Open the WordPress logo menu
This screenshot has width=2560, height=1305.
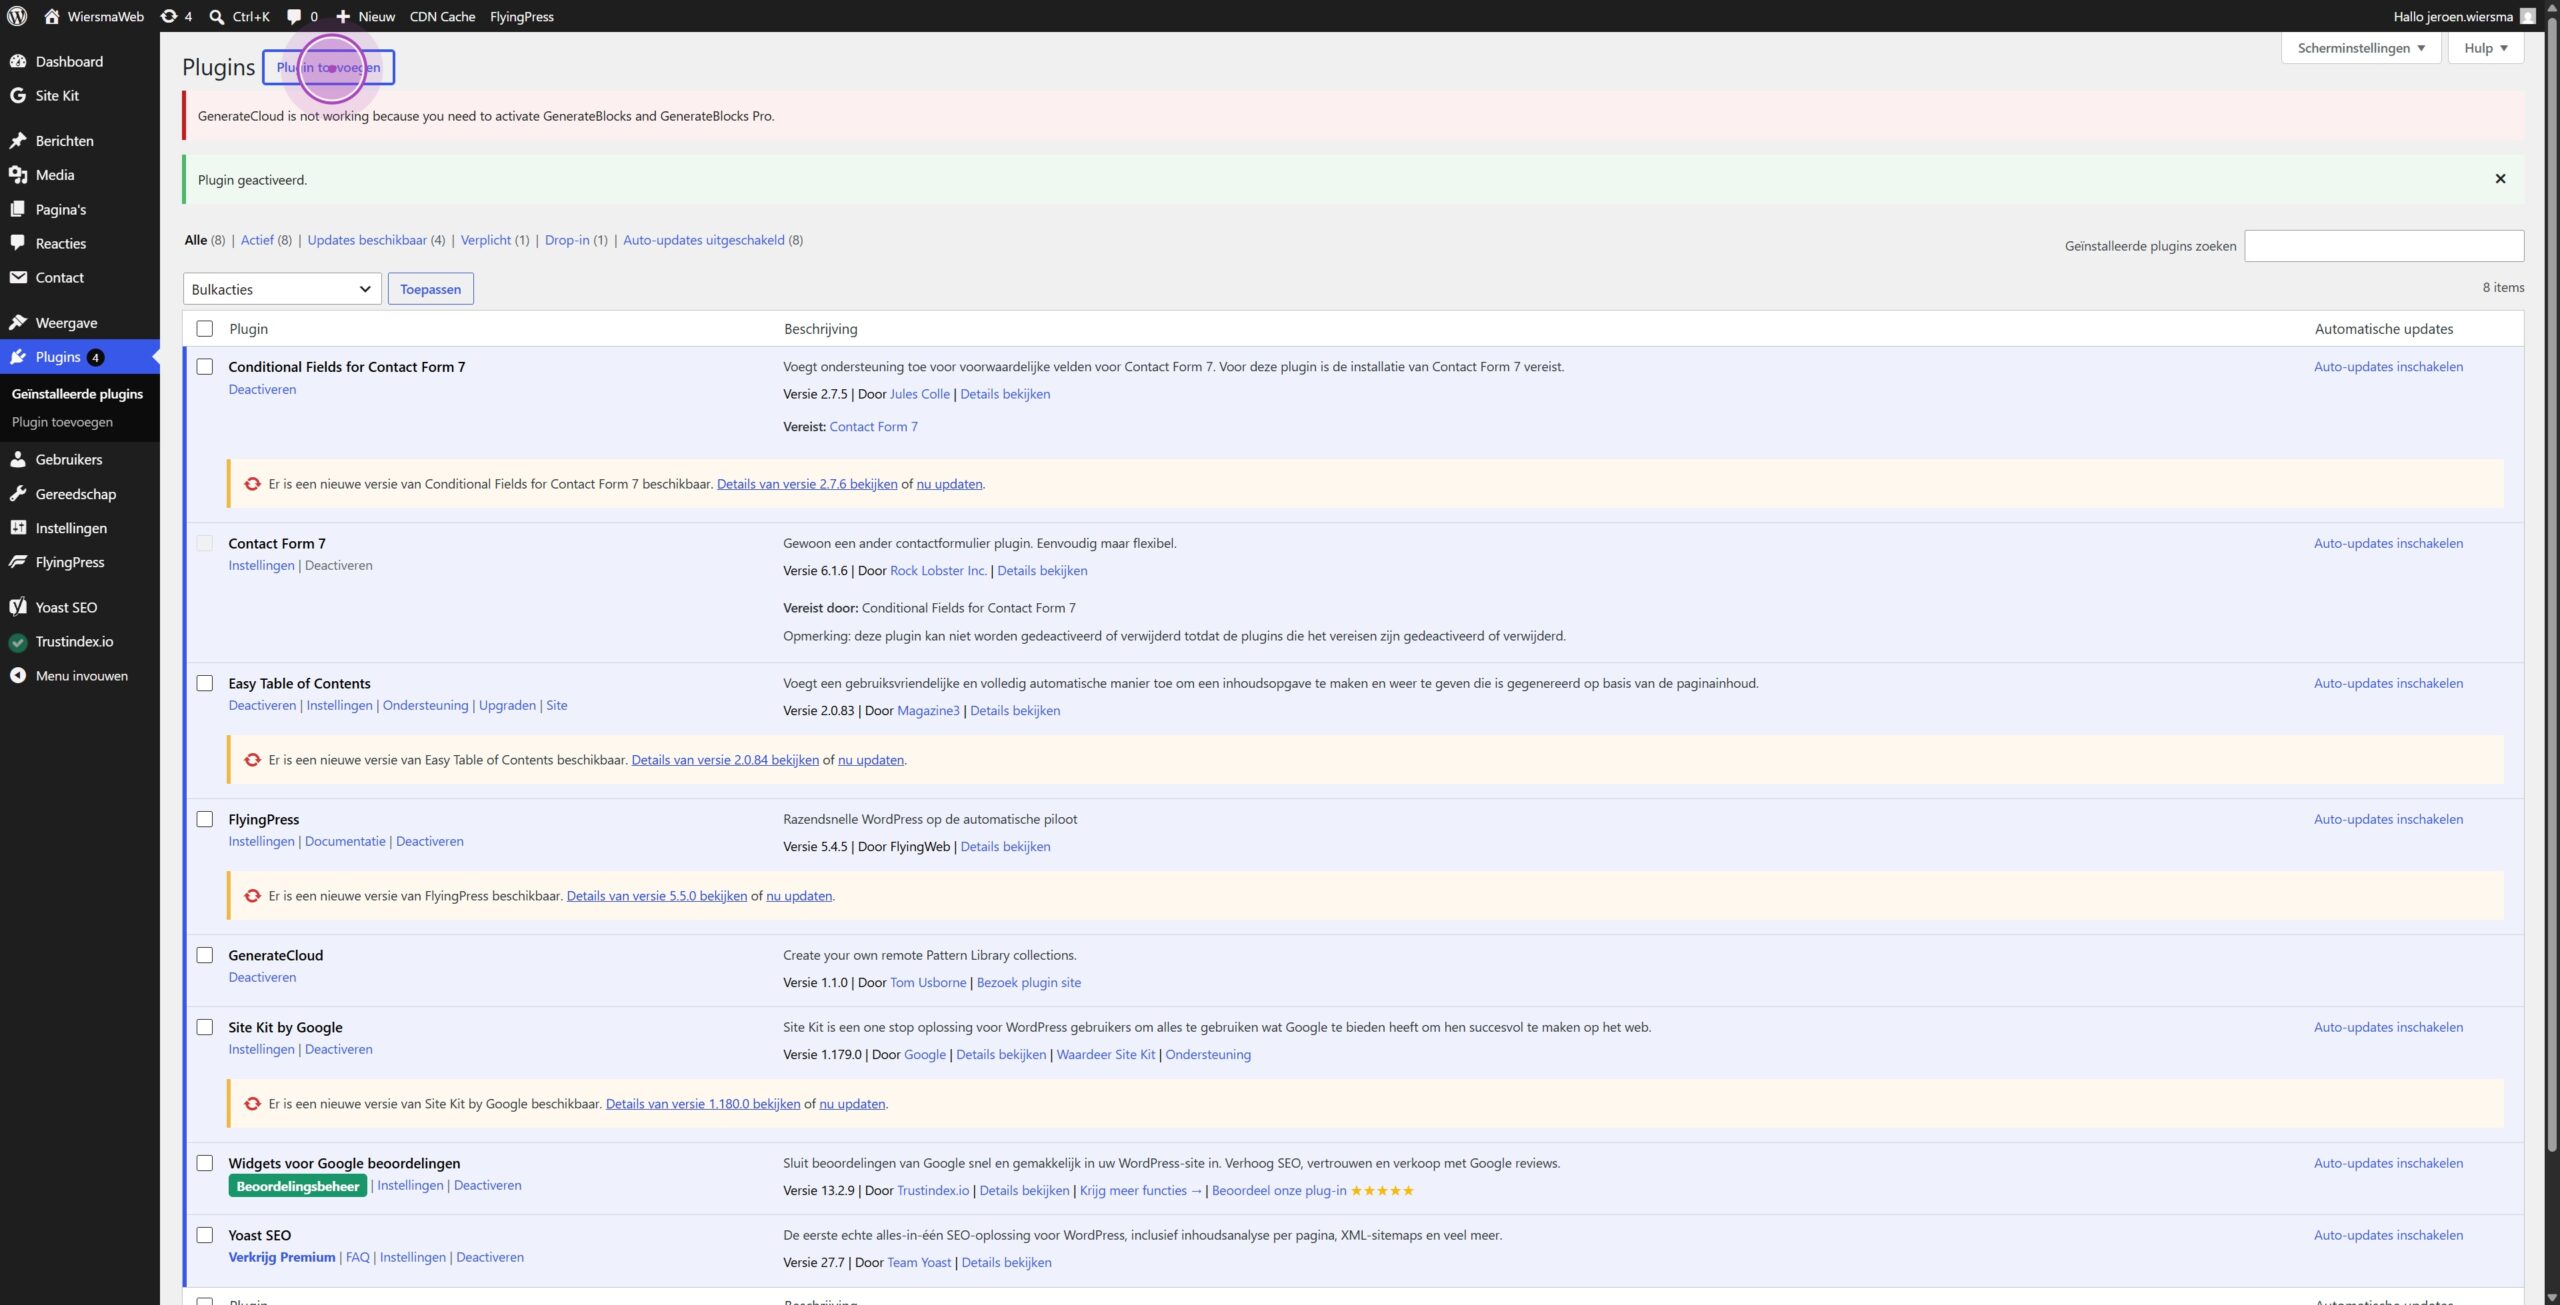point(17,16)
